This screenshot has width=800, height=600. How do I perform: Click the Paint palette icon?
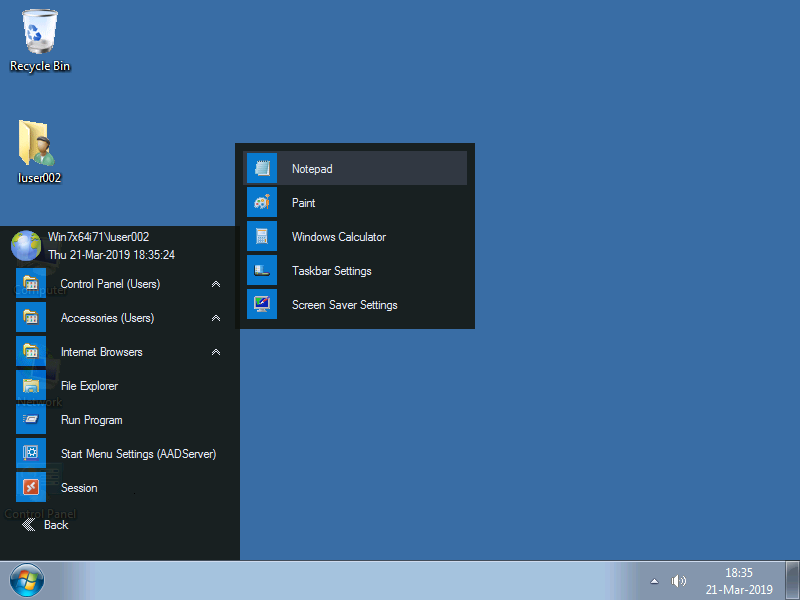click(x=262, y=203)
